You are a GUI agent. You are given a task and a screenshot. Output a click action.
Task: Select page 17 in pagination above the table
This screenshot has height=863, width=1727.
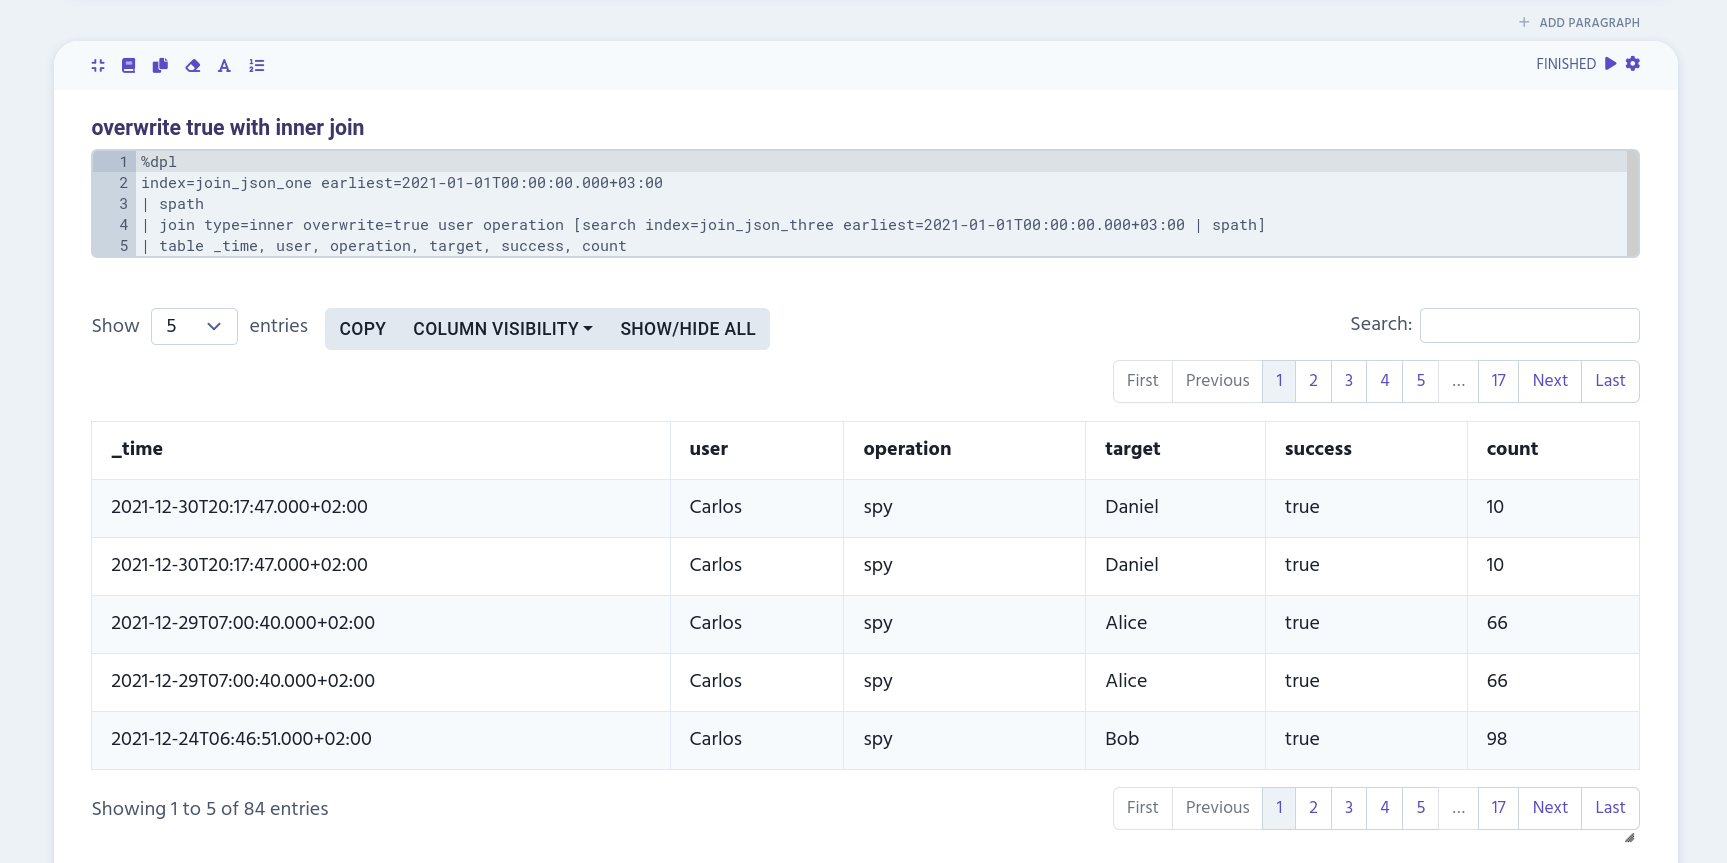[1498, 381]
